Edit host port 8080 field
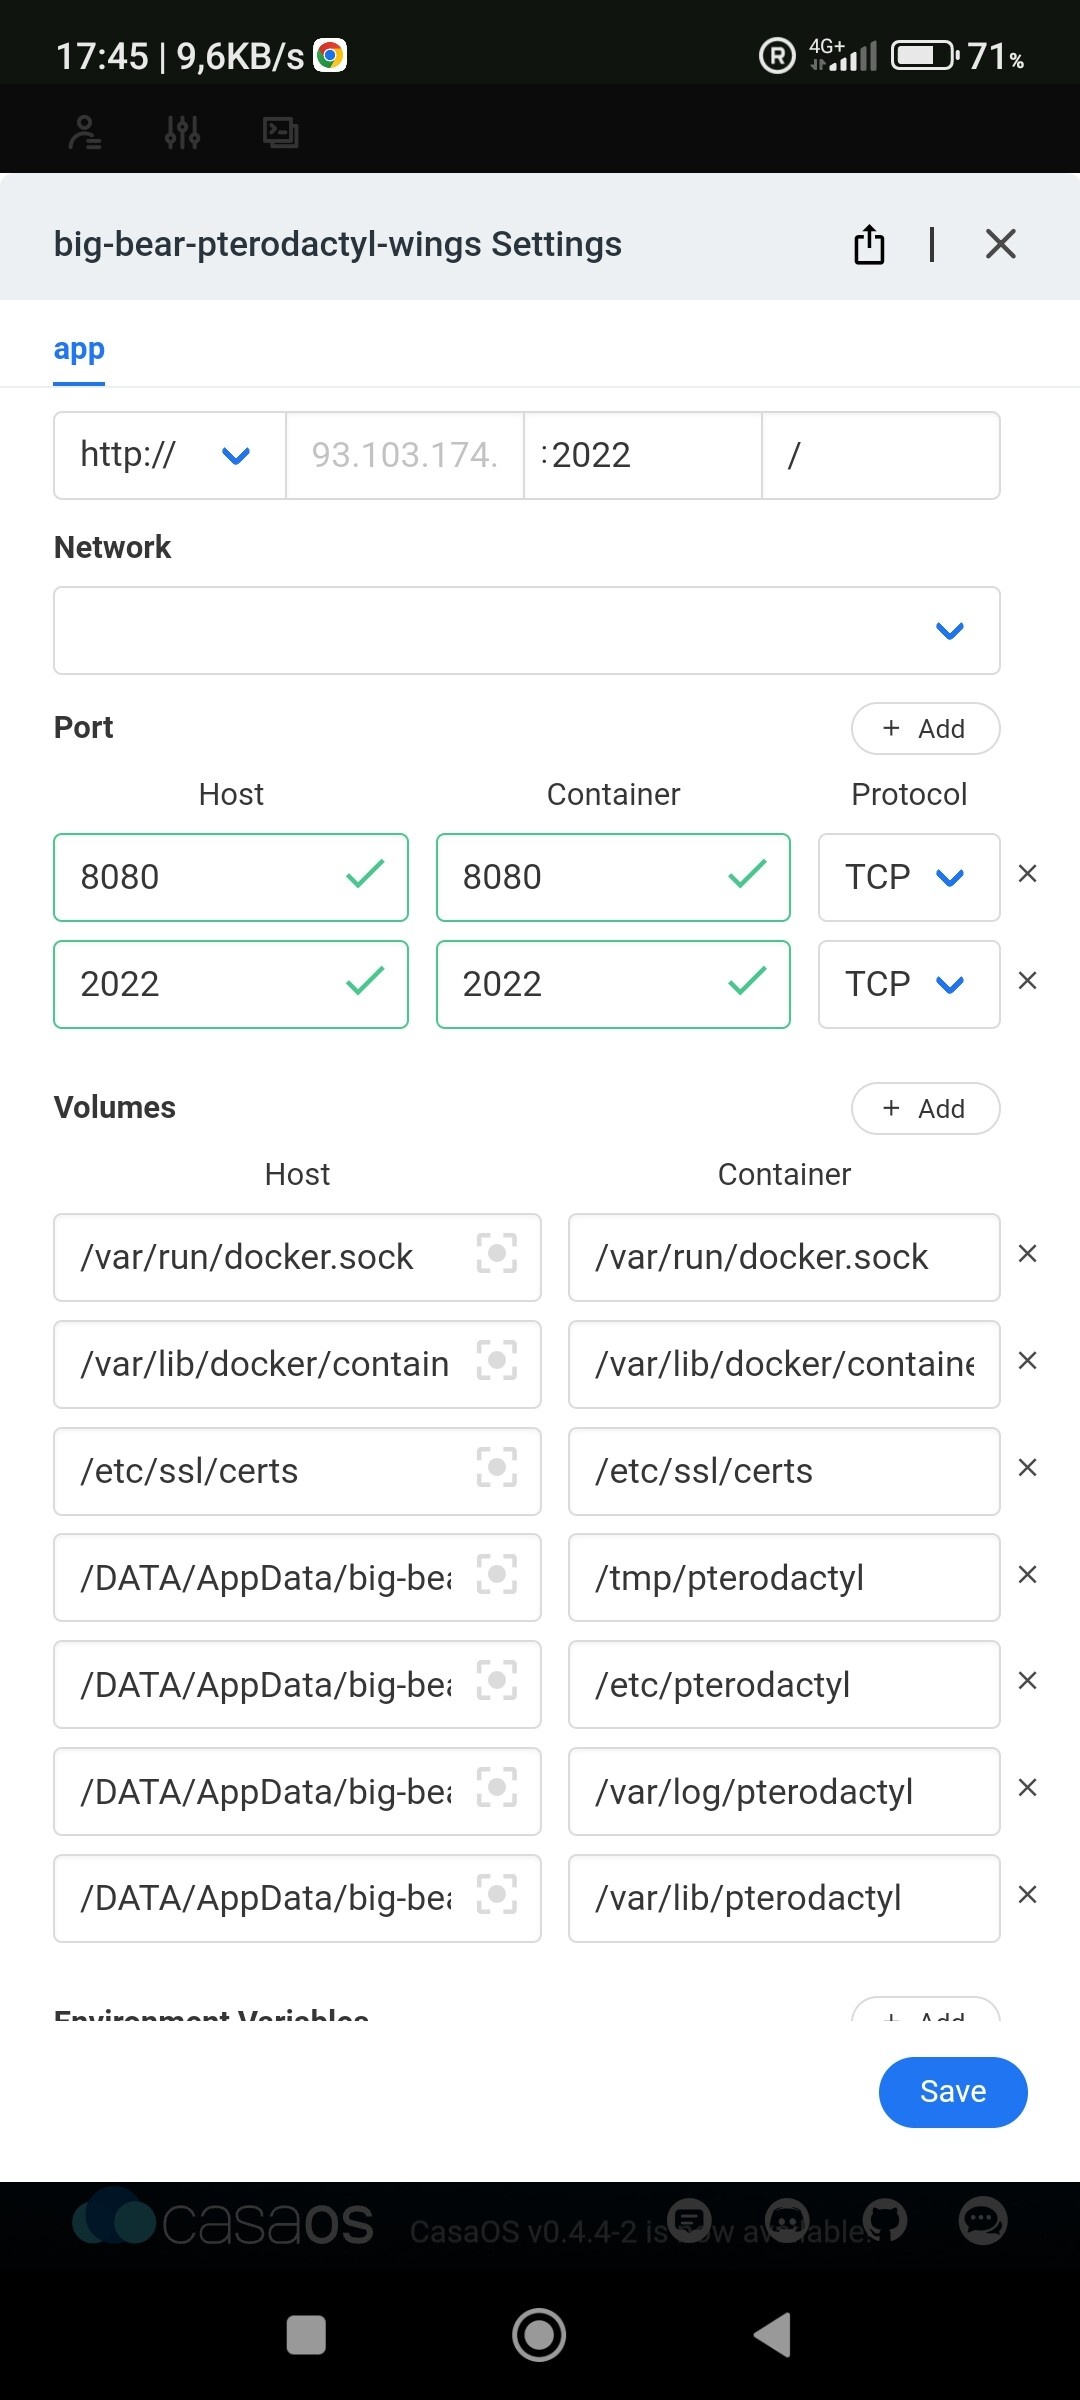The width and height of the screenshot is (1080, 2400). [231, 877]
